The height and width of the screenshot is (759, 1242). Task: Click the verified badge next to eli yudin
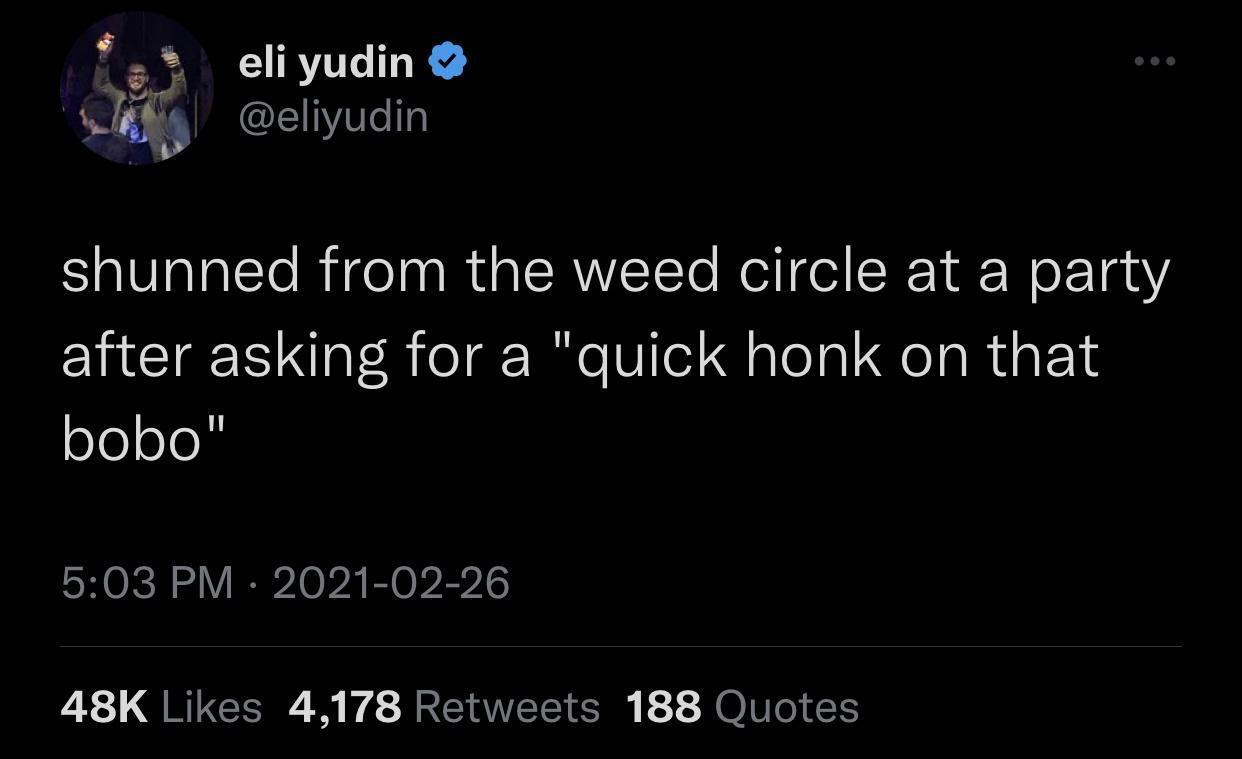tap(446, 60)
